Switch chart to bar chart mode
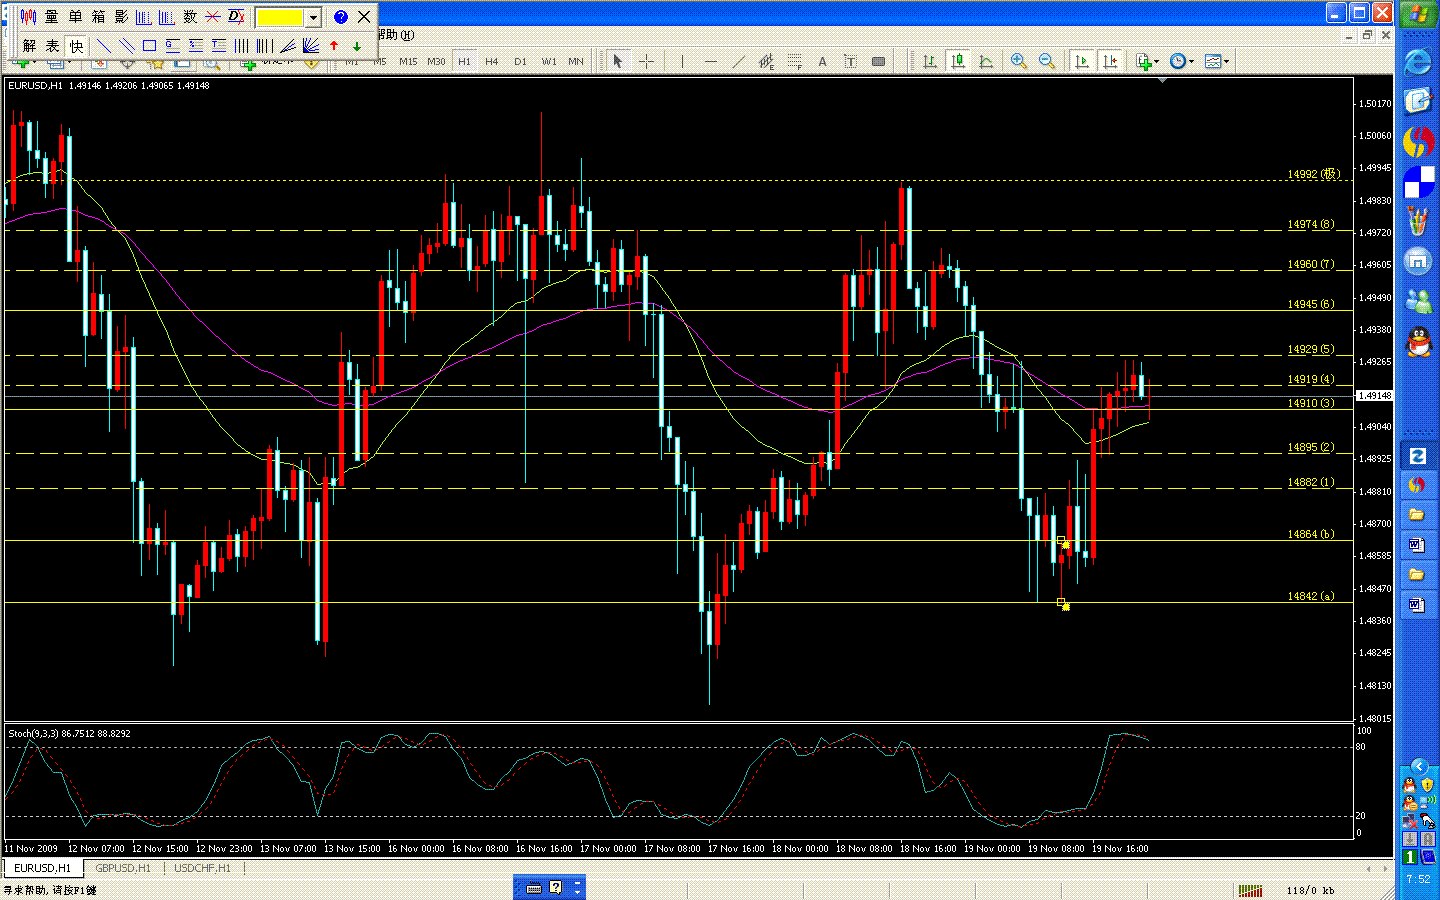1440x900 pixels. click(930, 62)
